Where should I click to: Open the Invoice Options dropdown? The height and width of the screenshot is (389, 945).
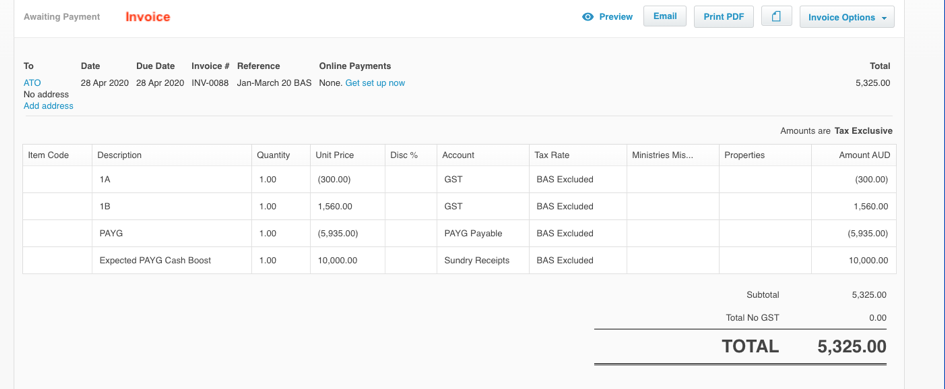tap(847, 17)
